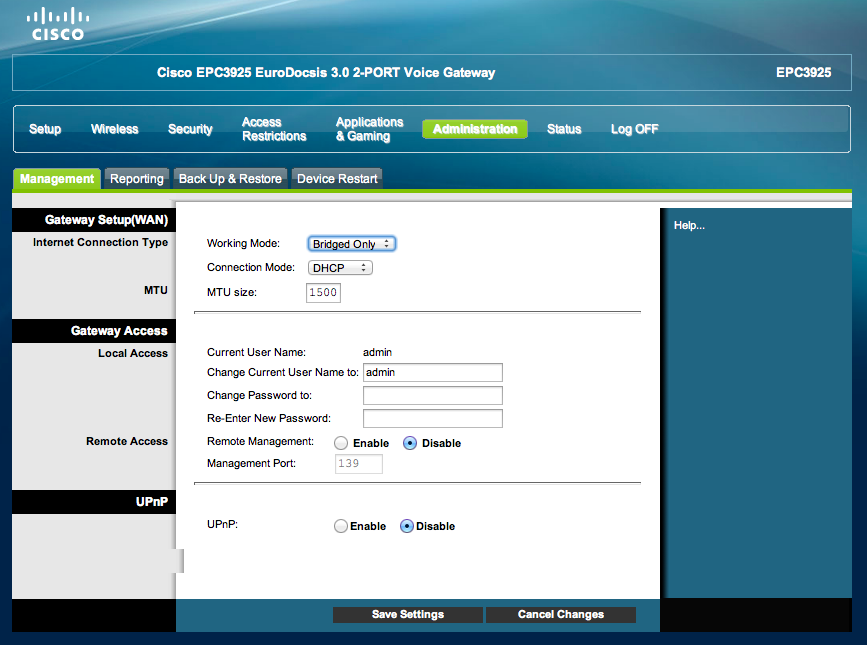Click the Current User Name value admin

point(377,352)
